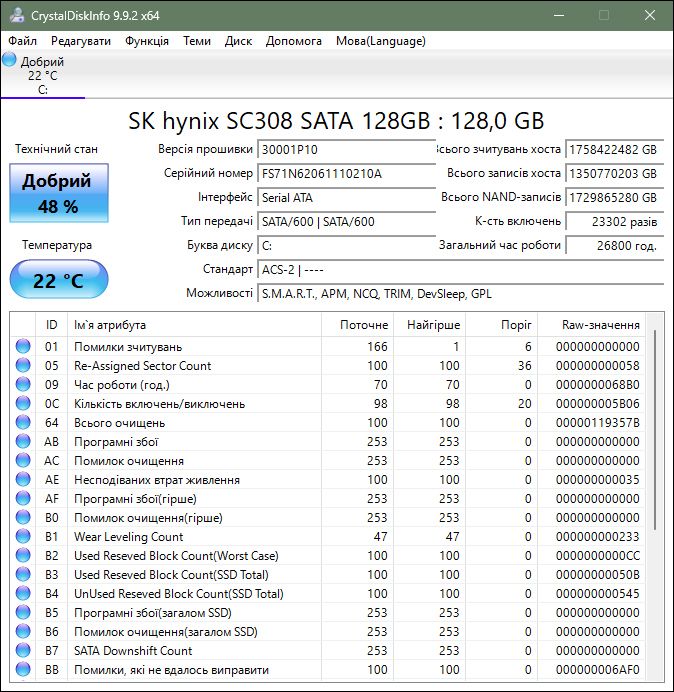Open the Редагувати menu
Image resolution: width=674 pixels, height=692 pixels.
[81, 41]
